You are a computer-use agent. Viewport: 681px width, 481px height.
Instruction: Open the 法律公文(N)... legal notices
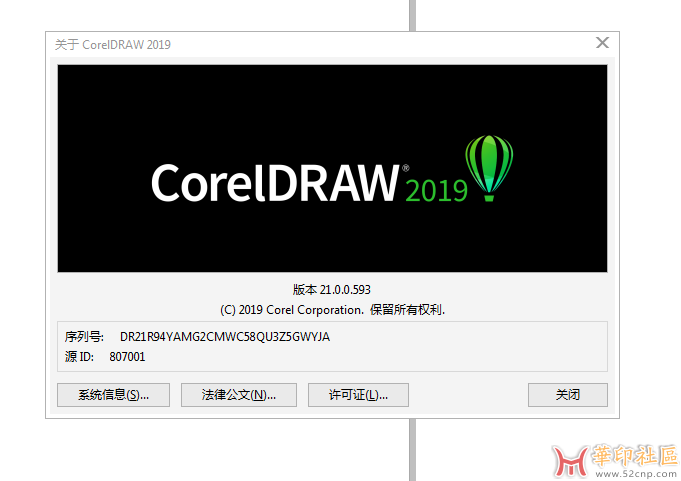(x=239, y=395)
